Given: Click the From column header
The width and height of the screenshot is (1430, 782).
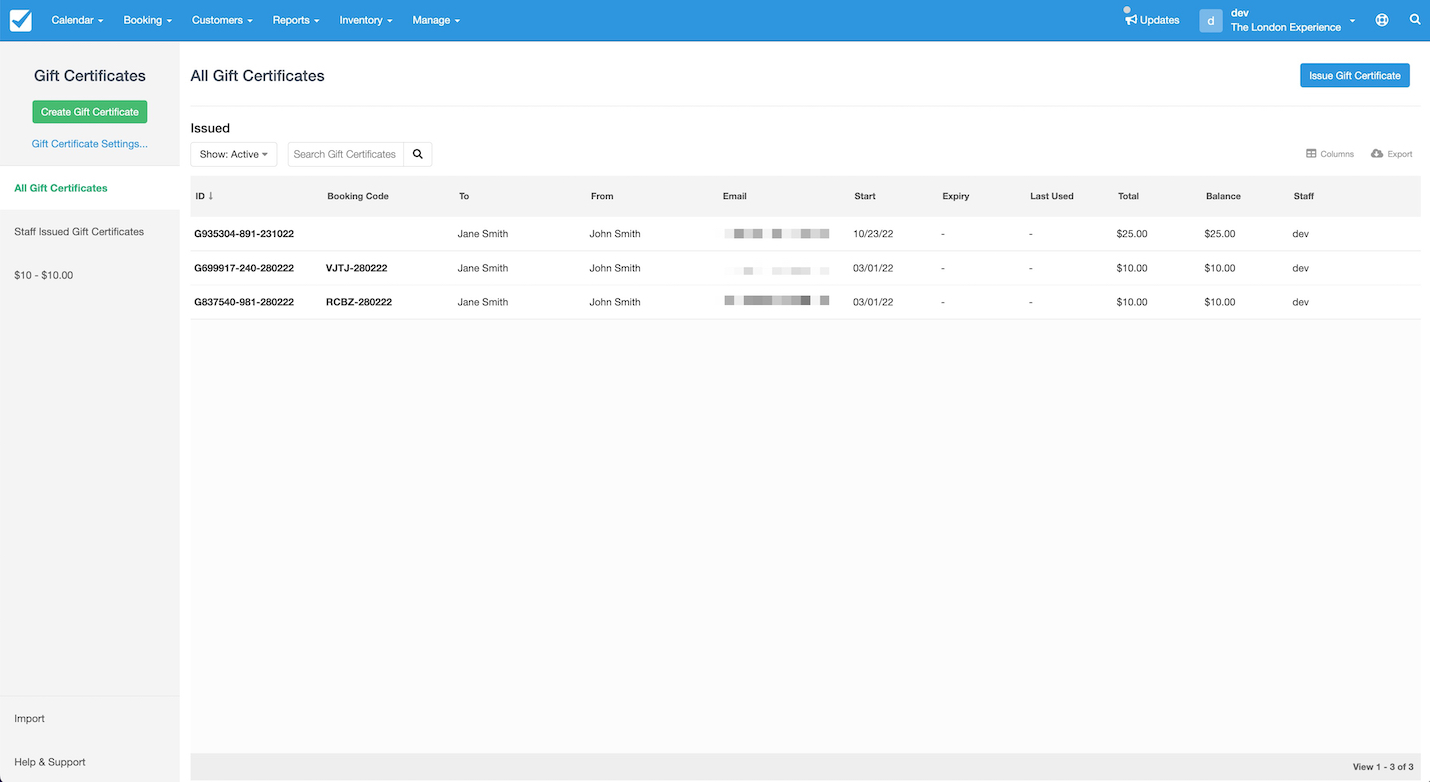Looking at the screenshot, I should [x=602, y=196].
